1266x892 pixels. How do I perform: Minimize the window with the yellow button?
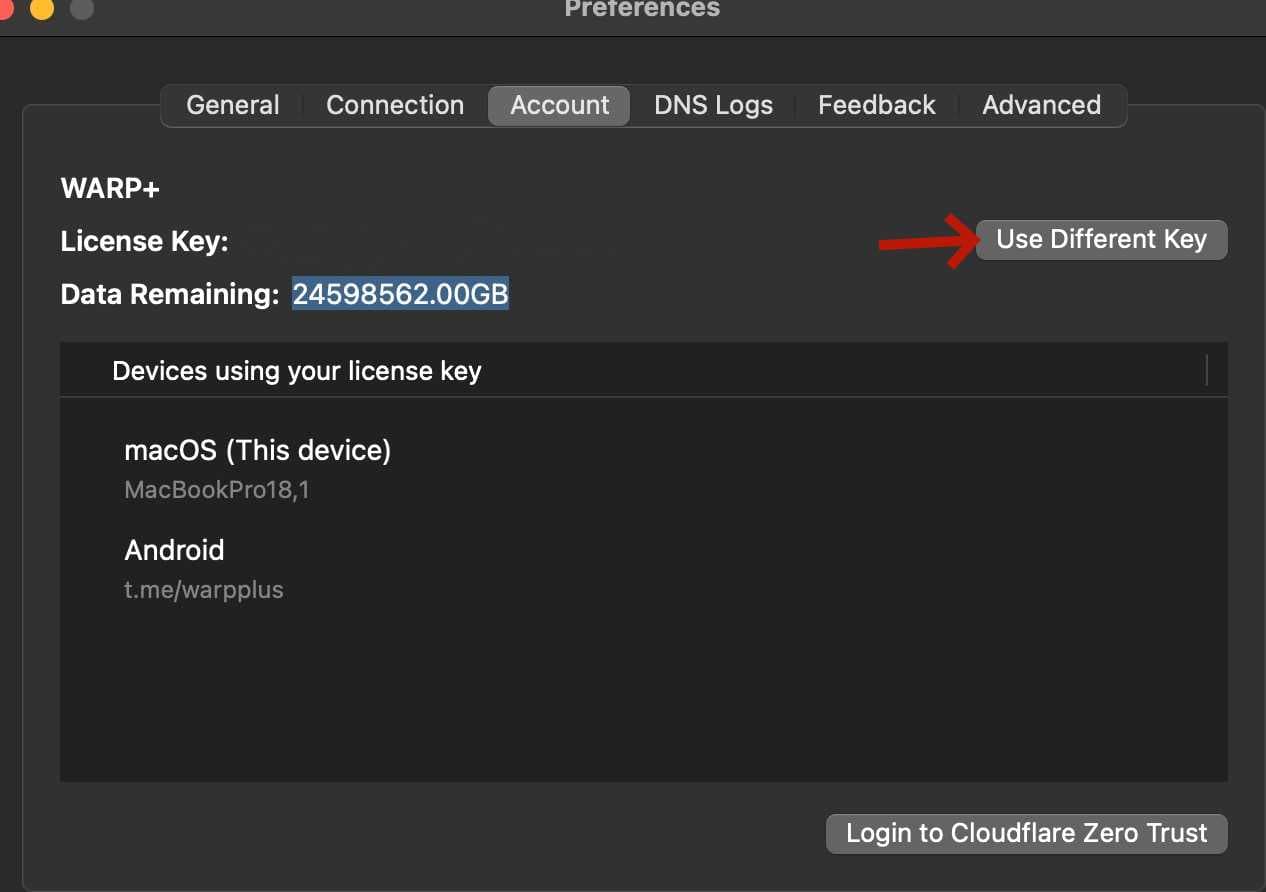click(x=41, y=8)
